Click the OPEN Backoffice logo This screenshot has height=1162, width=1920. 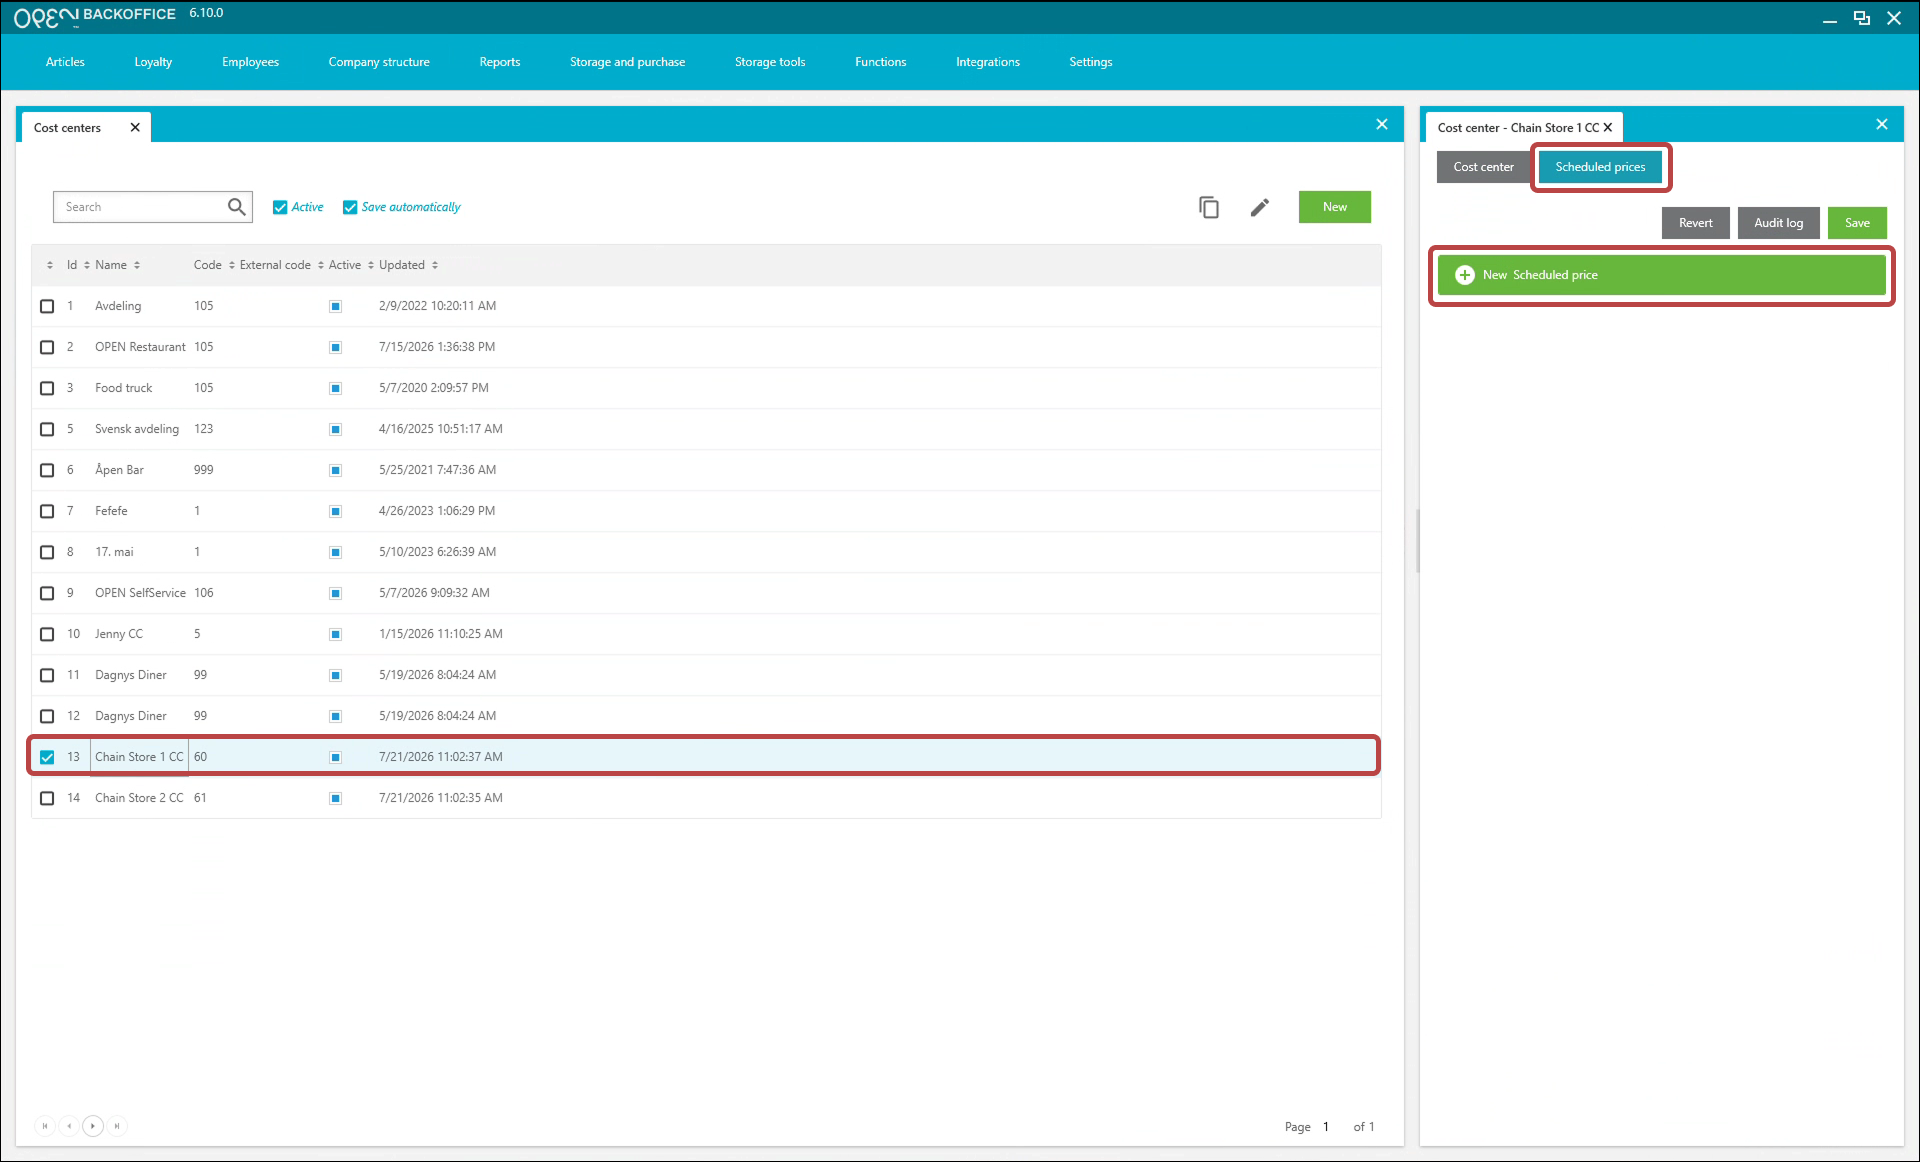pyautogui.click(x=95, y=15)
